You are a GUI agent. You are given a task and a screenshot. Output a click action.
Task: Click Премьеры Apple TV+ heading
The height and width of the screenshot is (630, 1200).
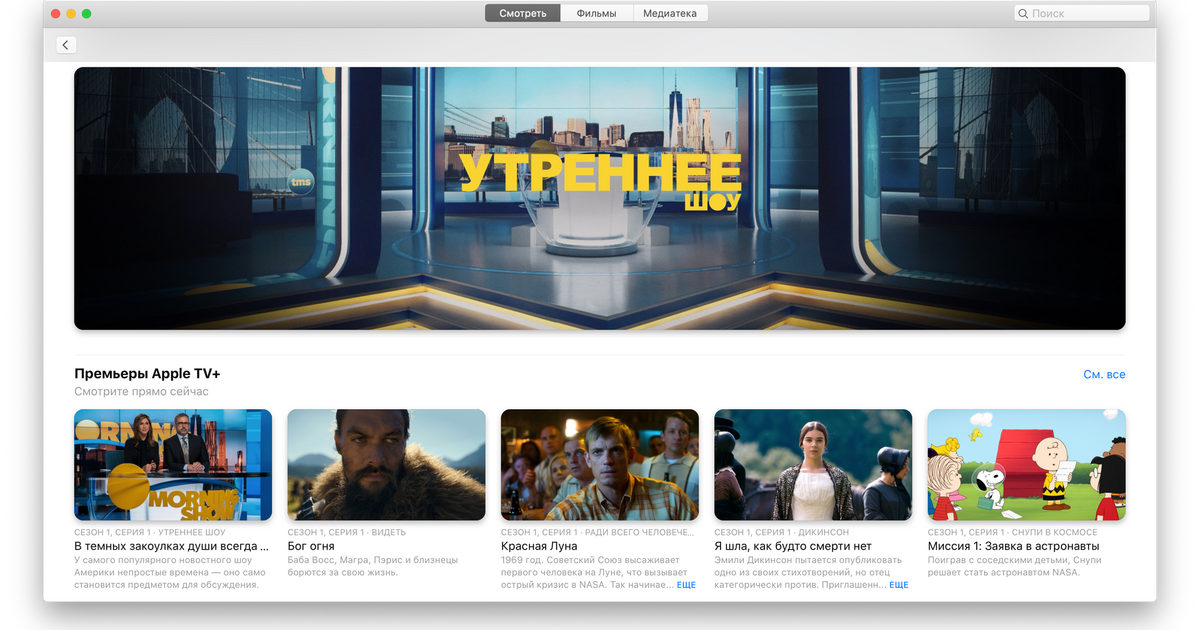pos(147,374)
